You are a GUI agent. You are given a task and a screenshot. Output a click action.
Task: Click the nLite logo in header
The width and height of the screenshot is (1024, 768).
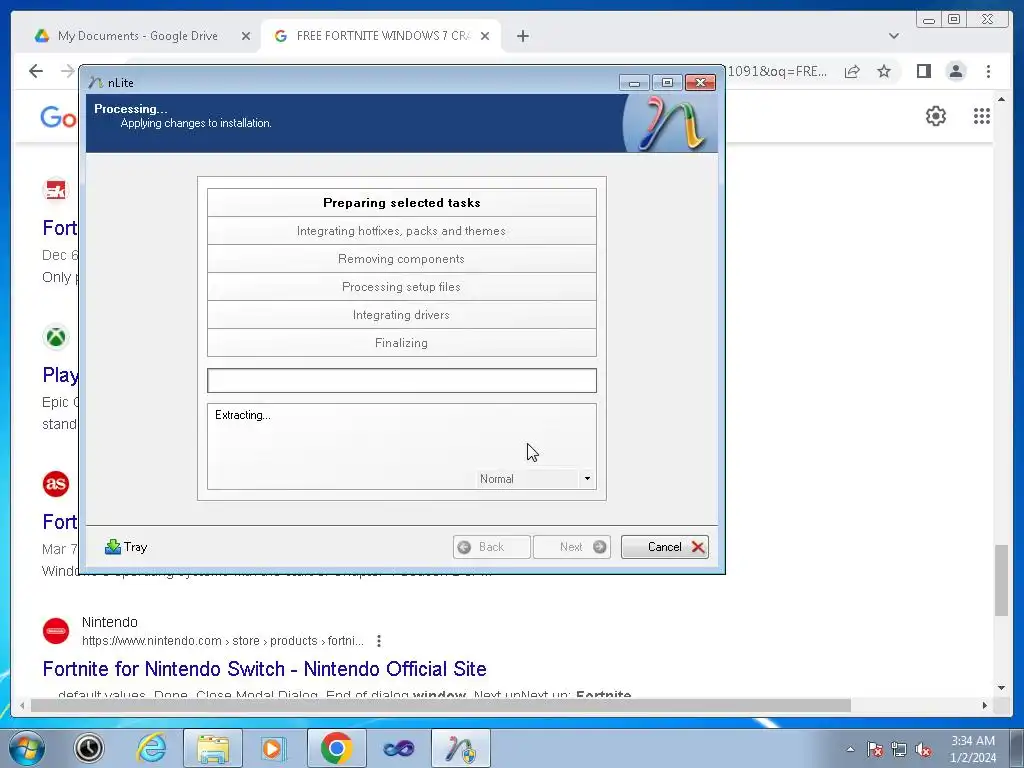[671, 123]
